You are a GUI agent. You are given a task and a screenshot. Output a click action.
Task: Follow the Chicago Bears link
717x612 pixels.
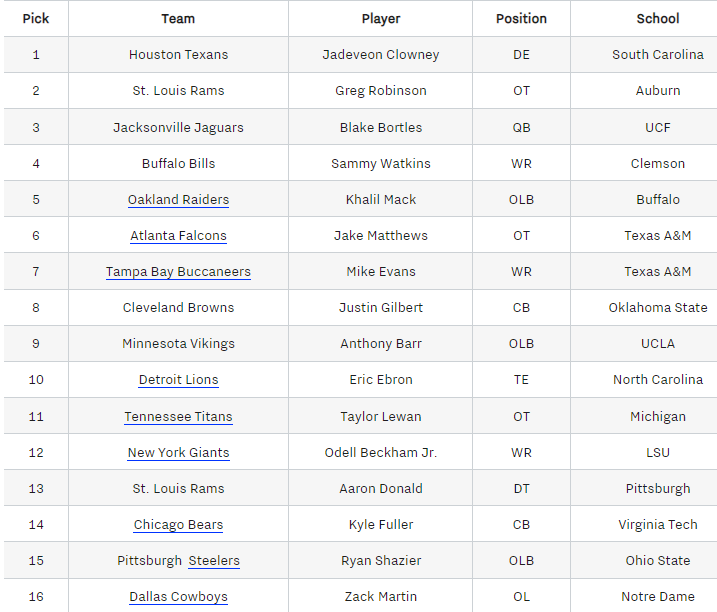(178, 525)
